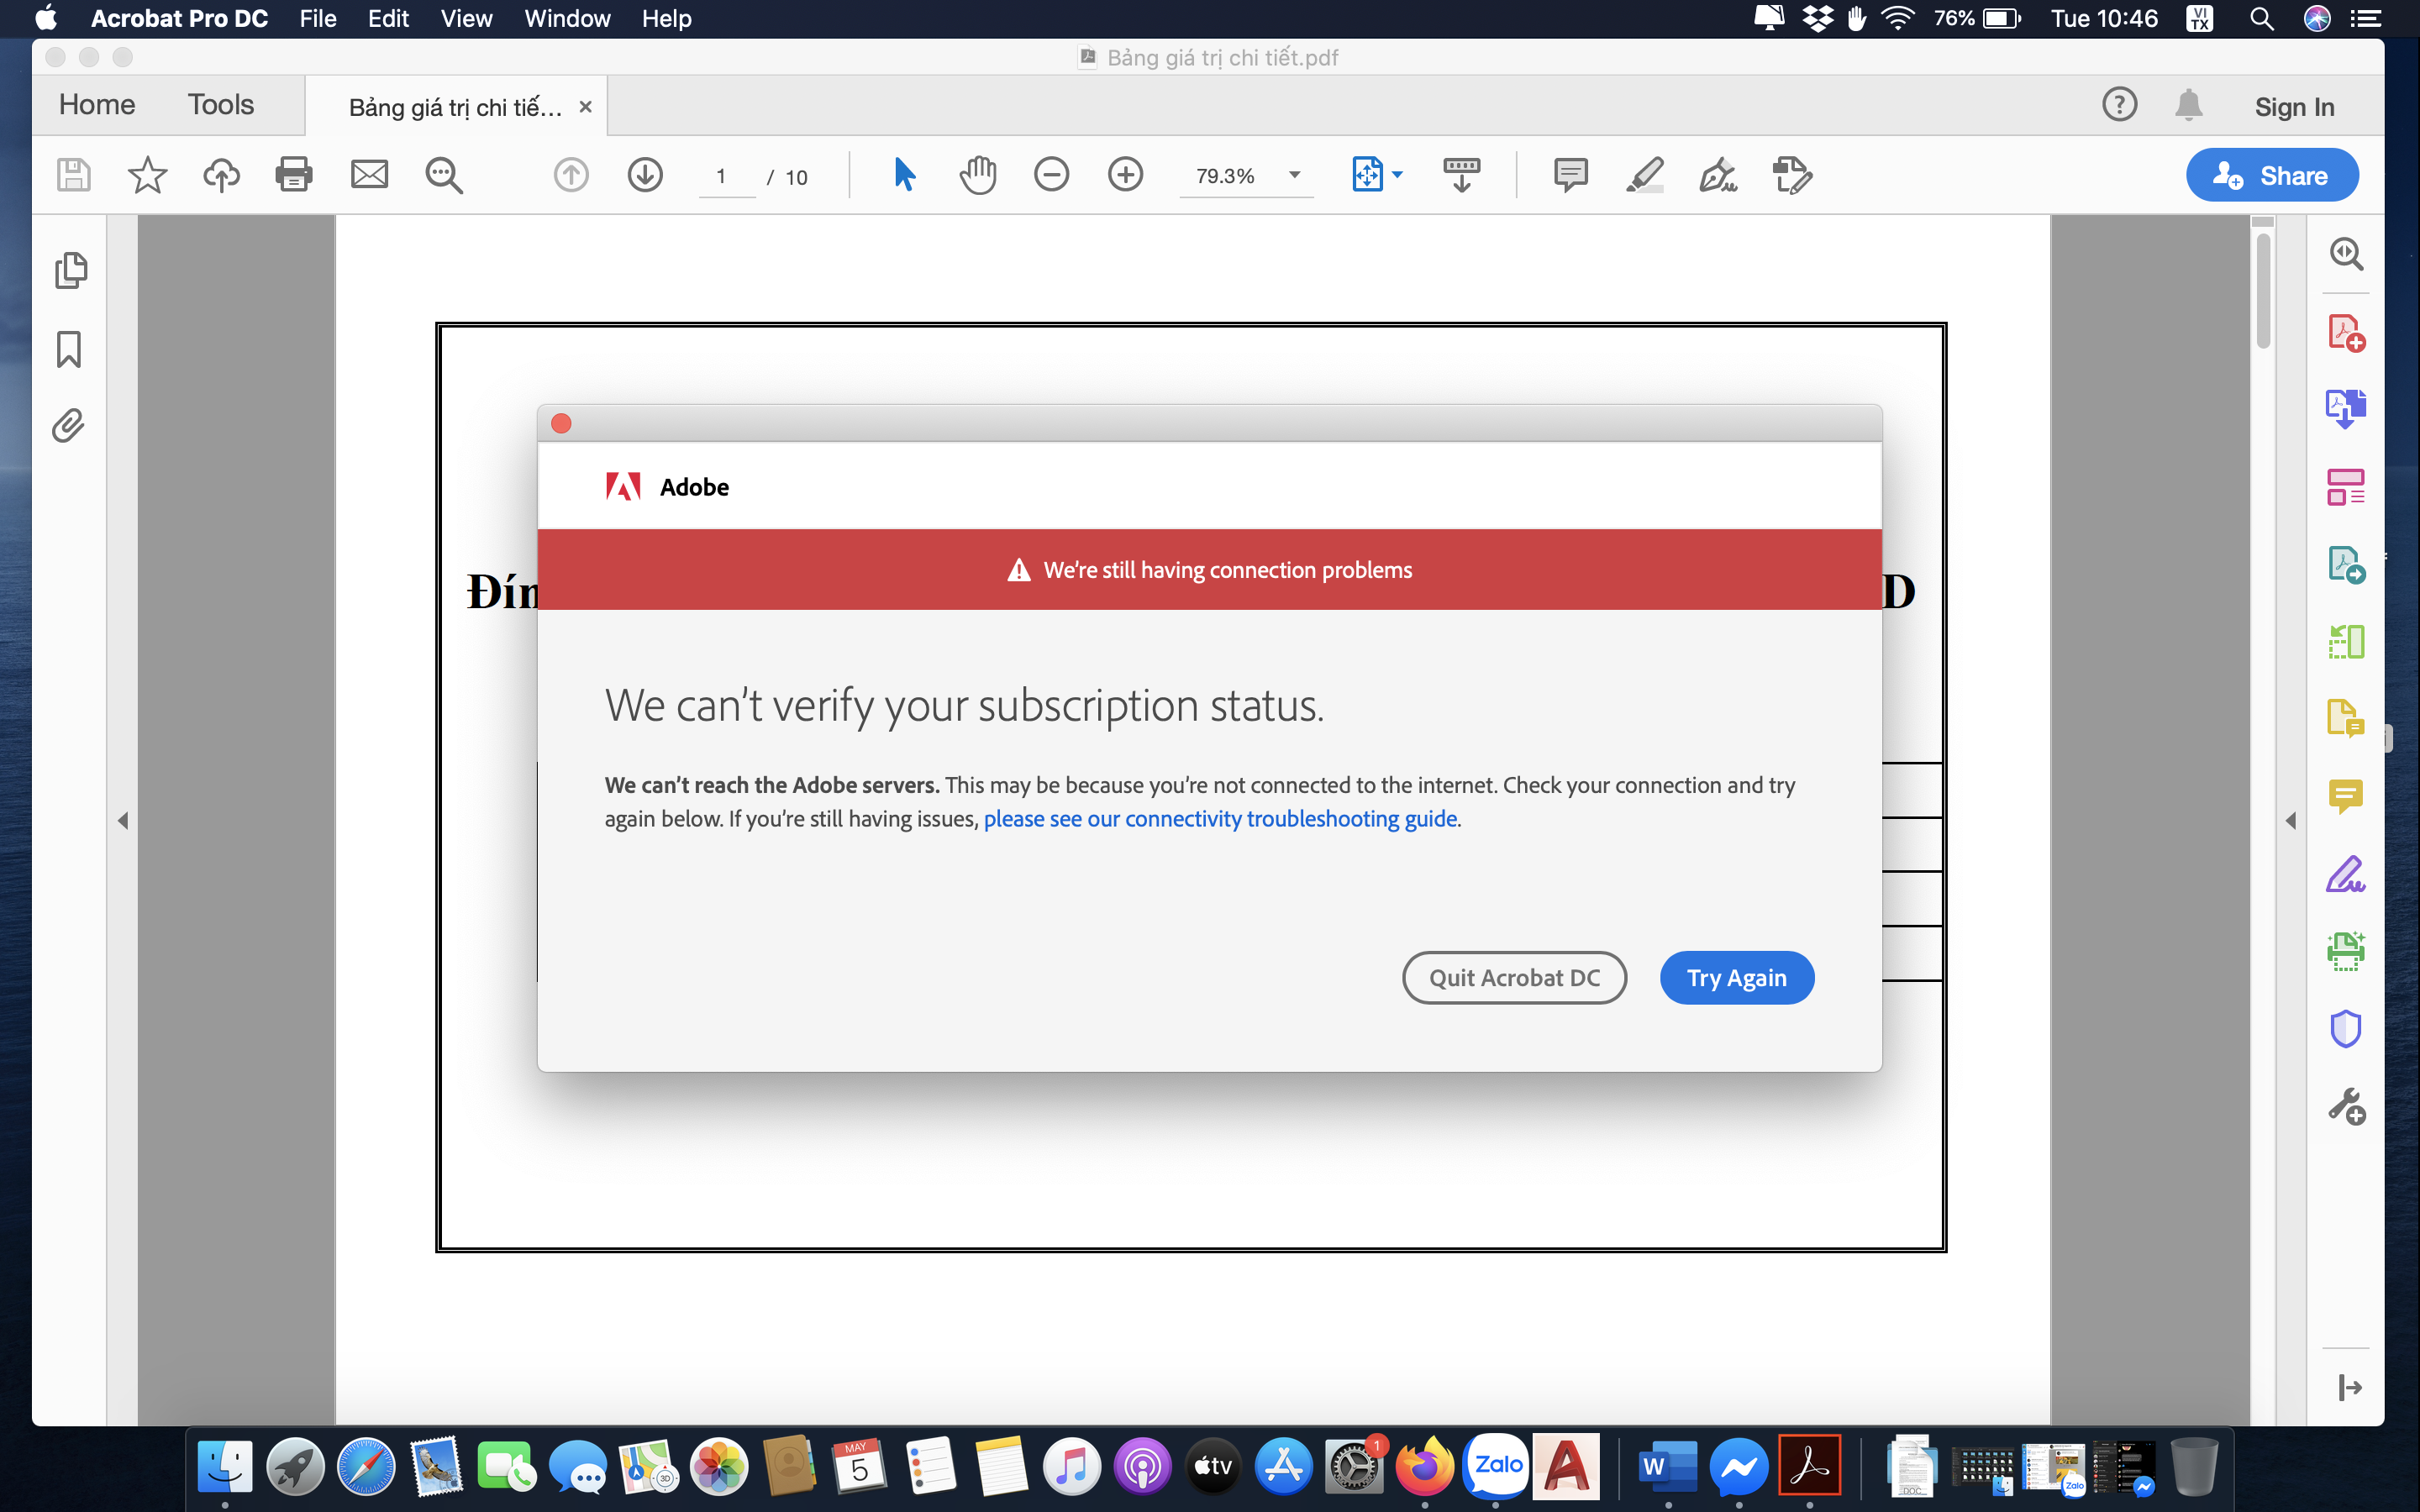Click the scrolling mode keyboard-arrow icon
Image resolution: width=2420 pixels, height=1512 pixels.
(x=1461, y=175)
